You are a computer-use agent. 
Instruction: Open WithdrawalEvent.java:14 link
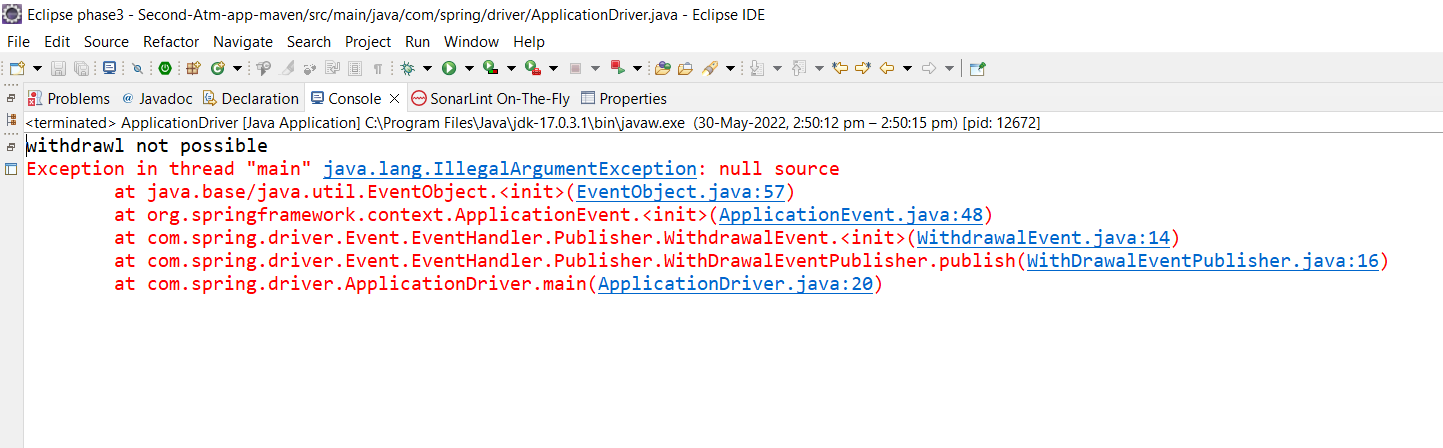pyautogui.click(x=1043, y=237)
